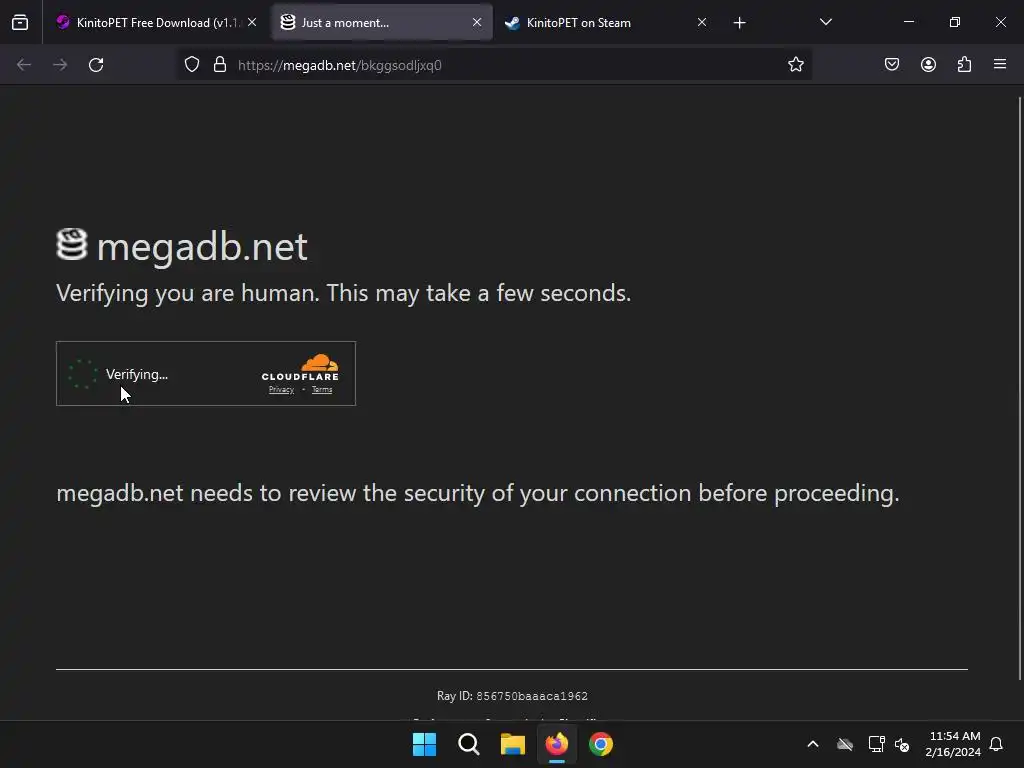The width and height of the screenshot is (1024, 768).
Task: Open tracking protection shield icon
Action: pyautogui.click(x=191, y=65)
